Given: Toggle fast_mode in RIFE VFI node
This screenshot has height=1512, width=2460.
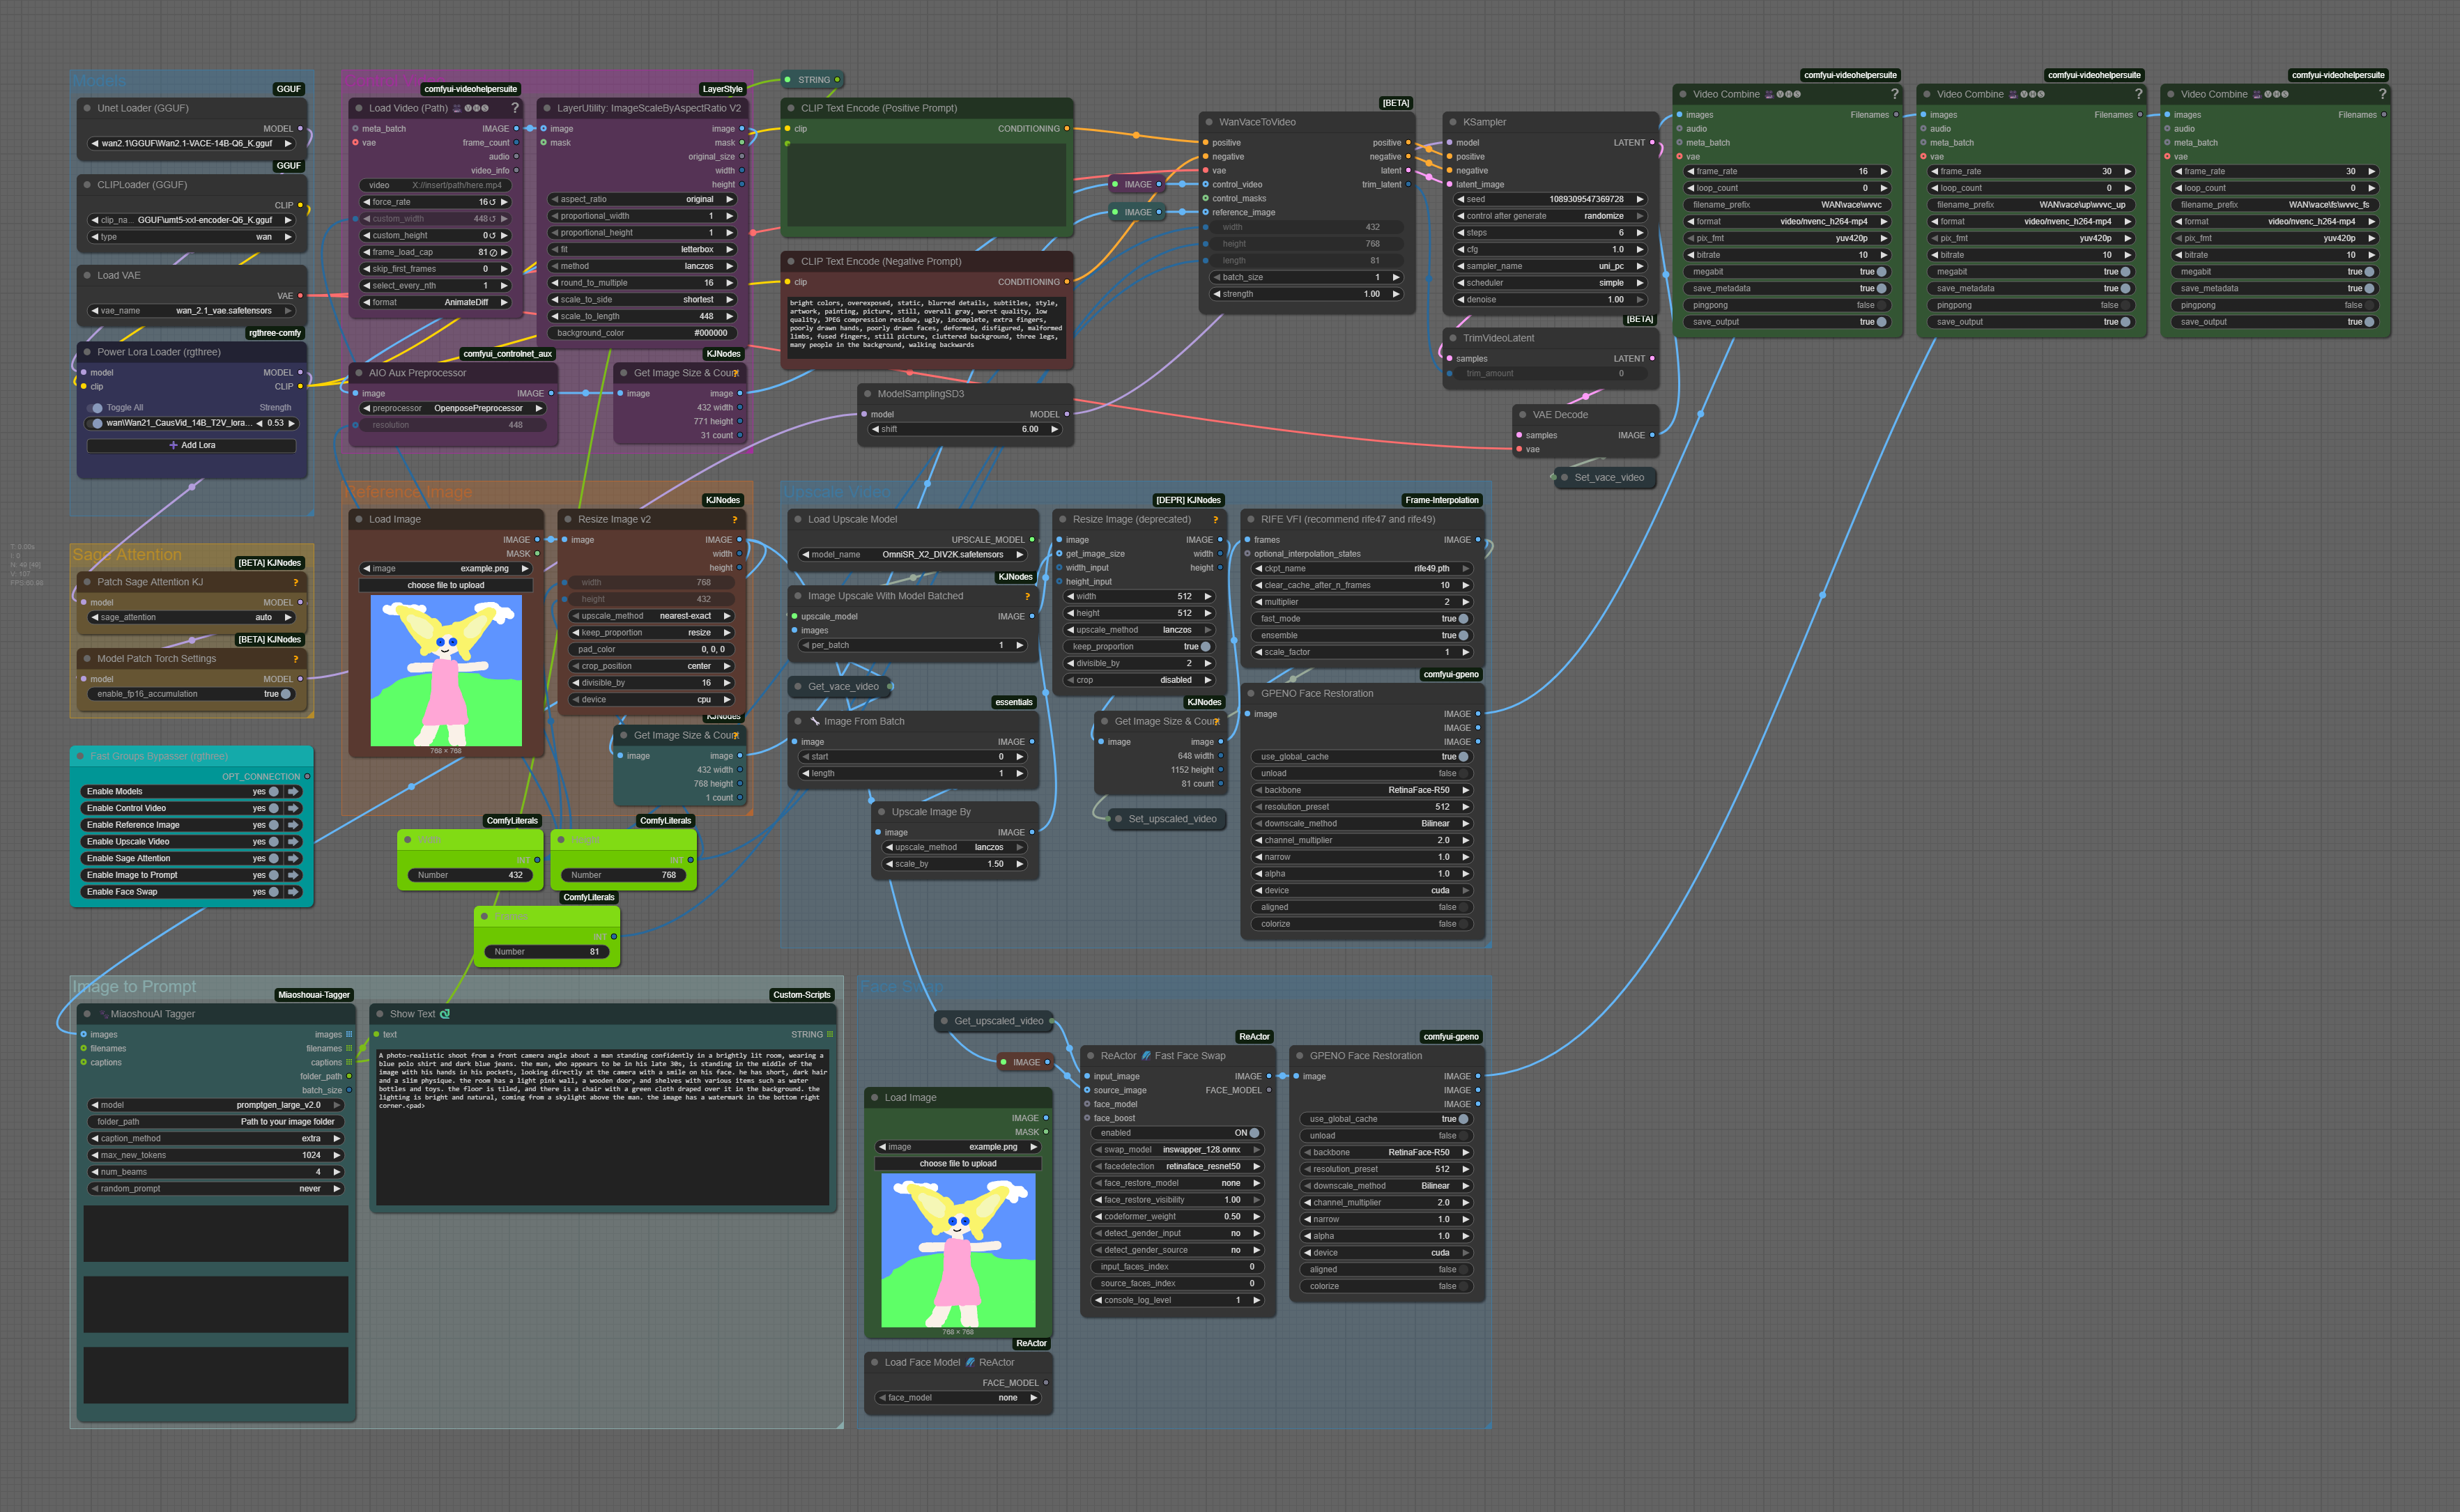Looking at the screenshot, I should coord(1463,619).
